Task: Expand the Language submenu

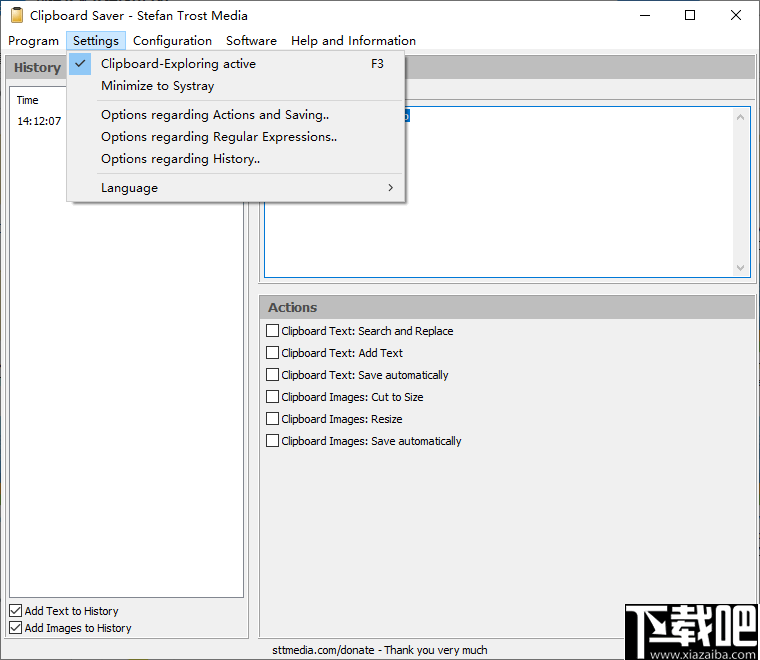Action: click(x=236, y=188)
